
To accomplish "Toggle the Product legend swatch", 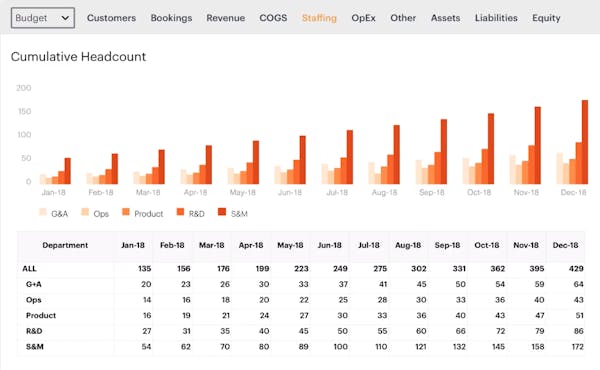I will tap(126, 212).
